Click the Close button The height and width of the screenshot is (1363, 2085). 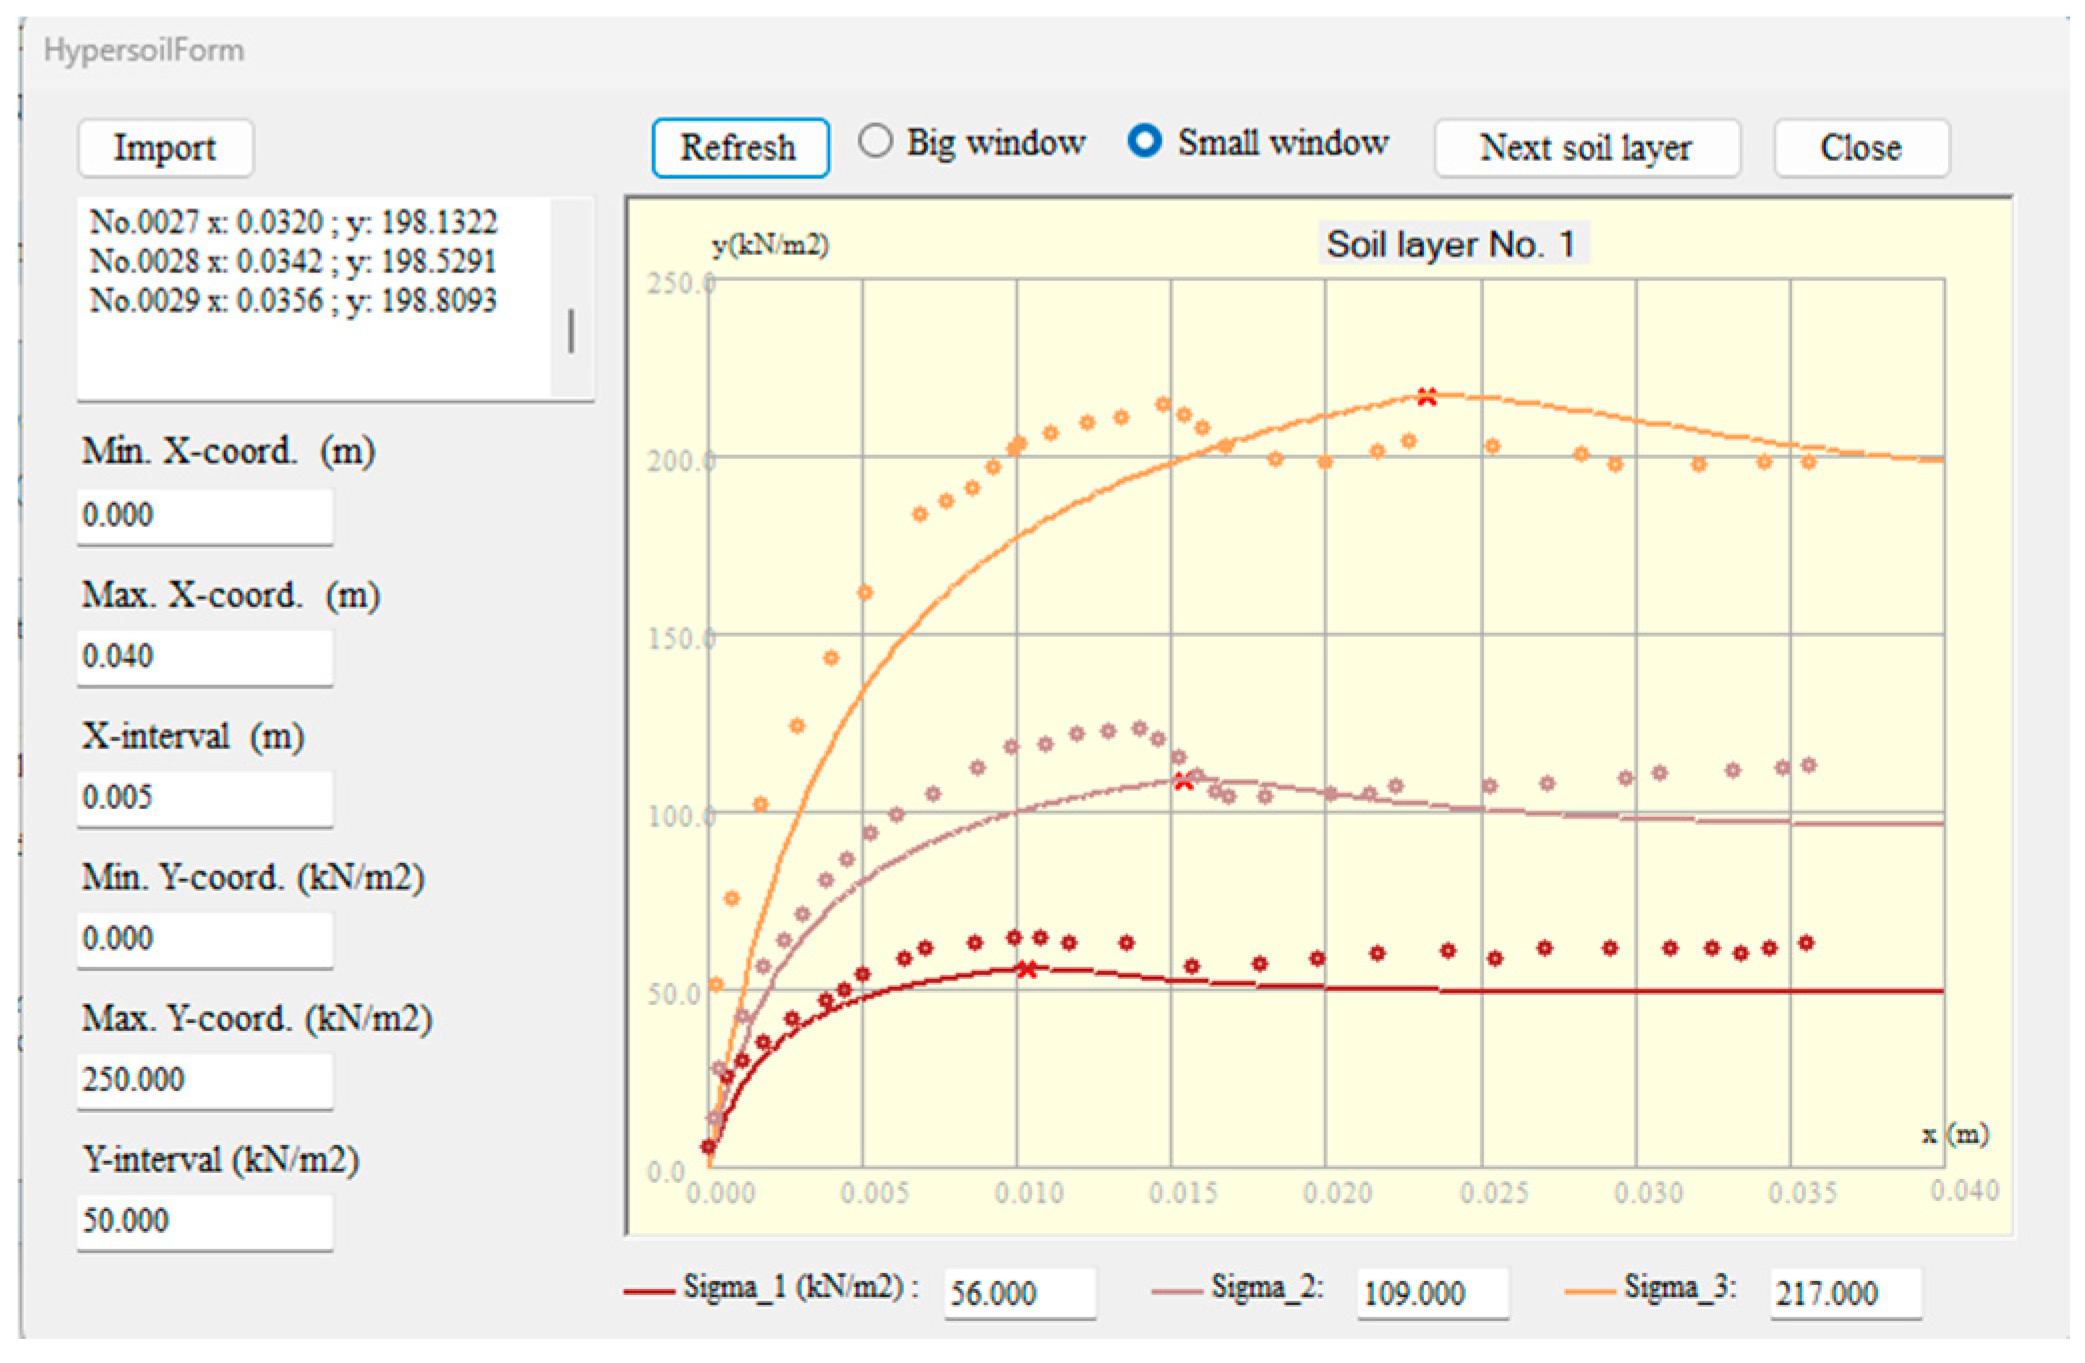tap(1860, 148)
